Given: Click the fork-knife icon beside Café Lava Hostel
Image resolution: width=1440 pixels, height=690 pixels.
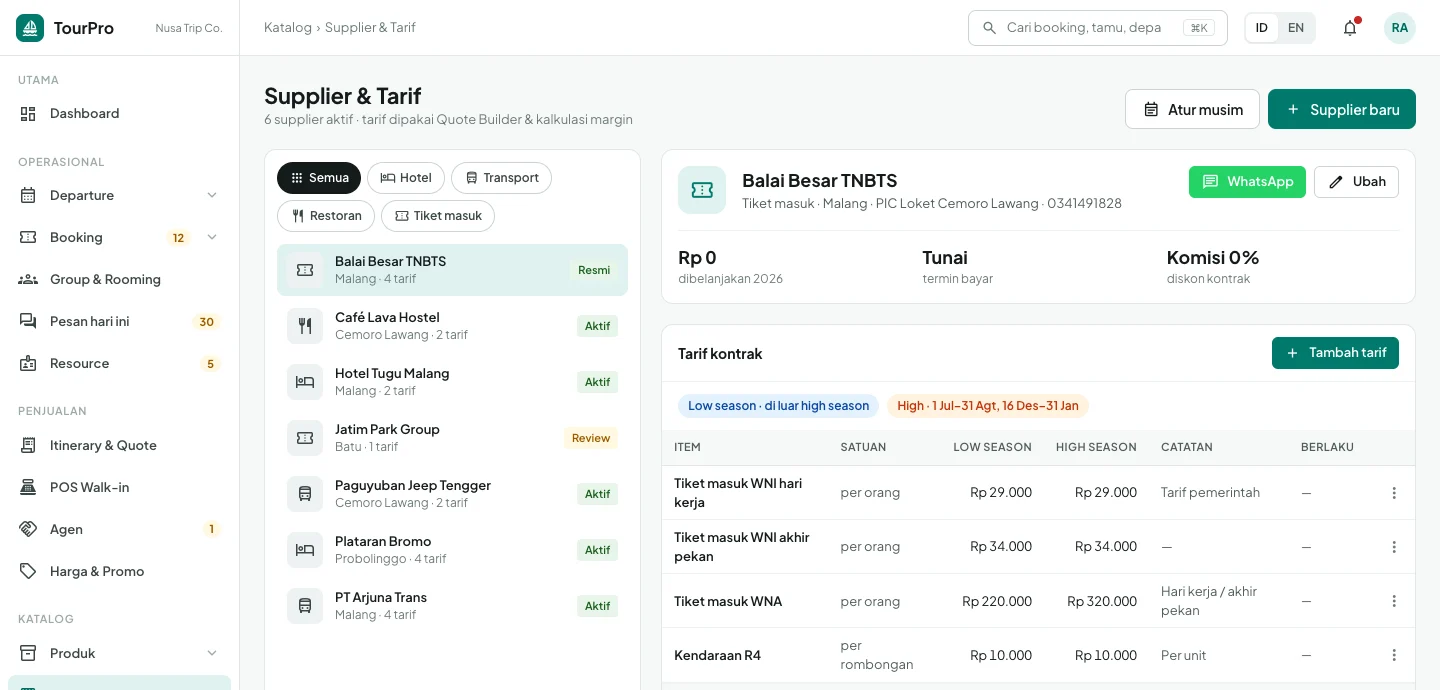Looking at the screenshot, I should [305, 326].
